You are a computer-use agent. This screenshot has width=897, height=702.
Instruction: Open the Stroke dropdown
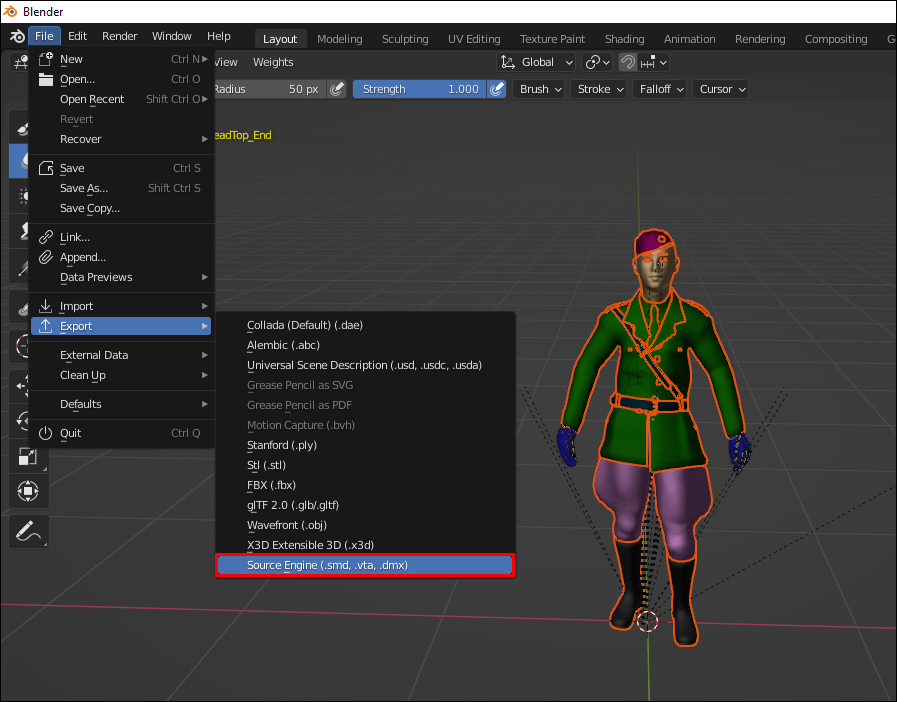pyautogui.click(x=599, y=89)
